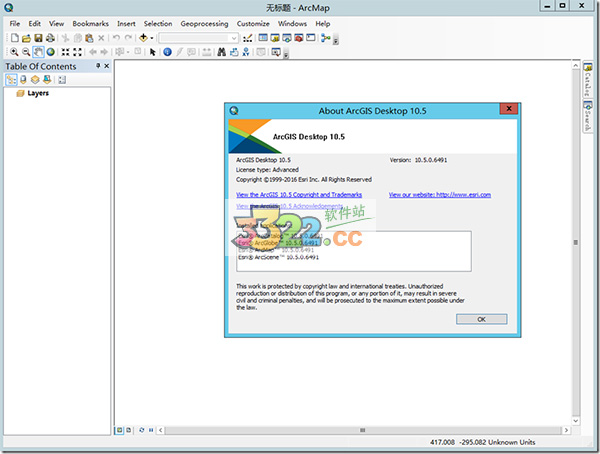Pause map drawing button

click(x=151, y=430)
